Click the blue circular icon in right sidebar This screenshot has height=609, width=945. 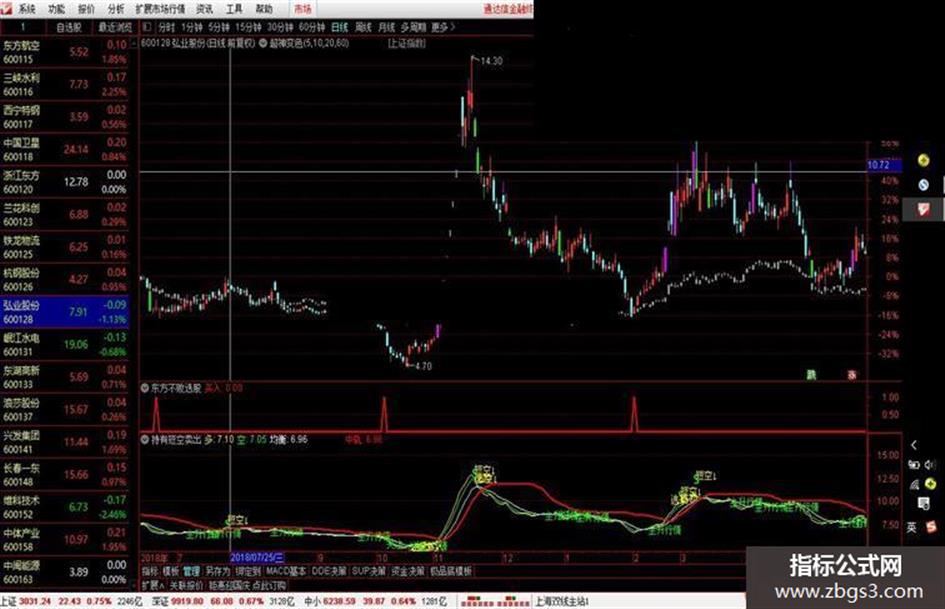click(x=923, y=185)
